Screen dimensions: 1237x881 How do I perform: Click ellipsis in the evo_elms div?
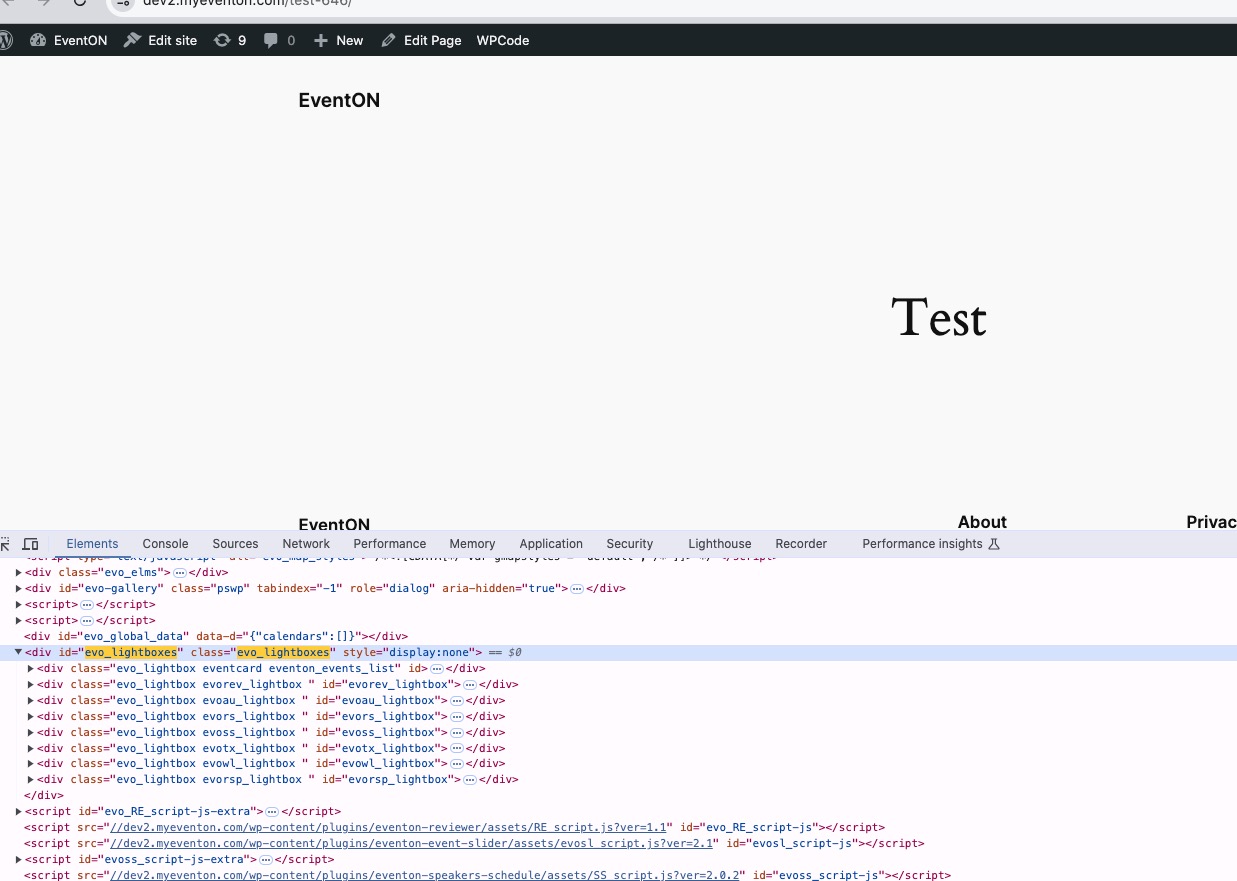[x=180, y=572]
